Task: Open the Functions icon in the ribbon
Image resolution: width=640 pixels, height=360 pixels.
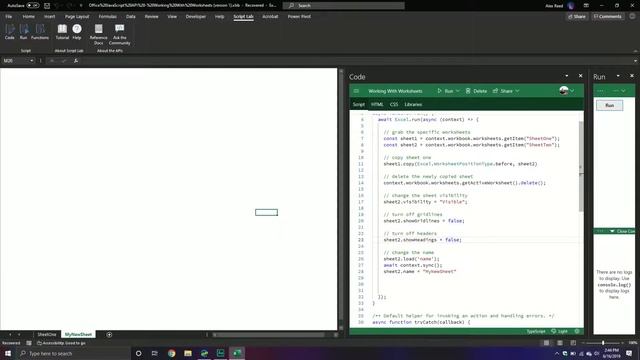Action: (x=40, y=32)
